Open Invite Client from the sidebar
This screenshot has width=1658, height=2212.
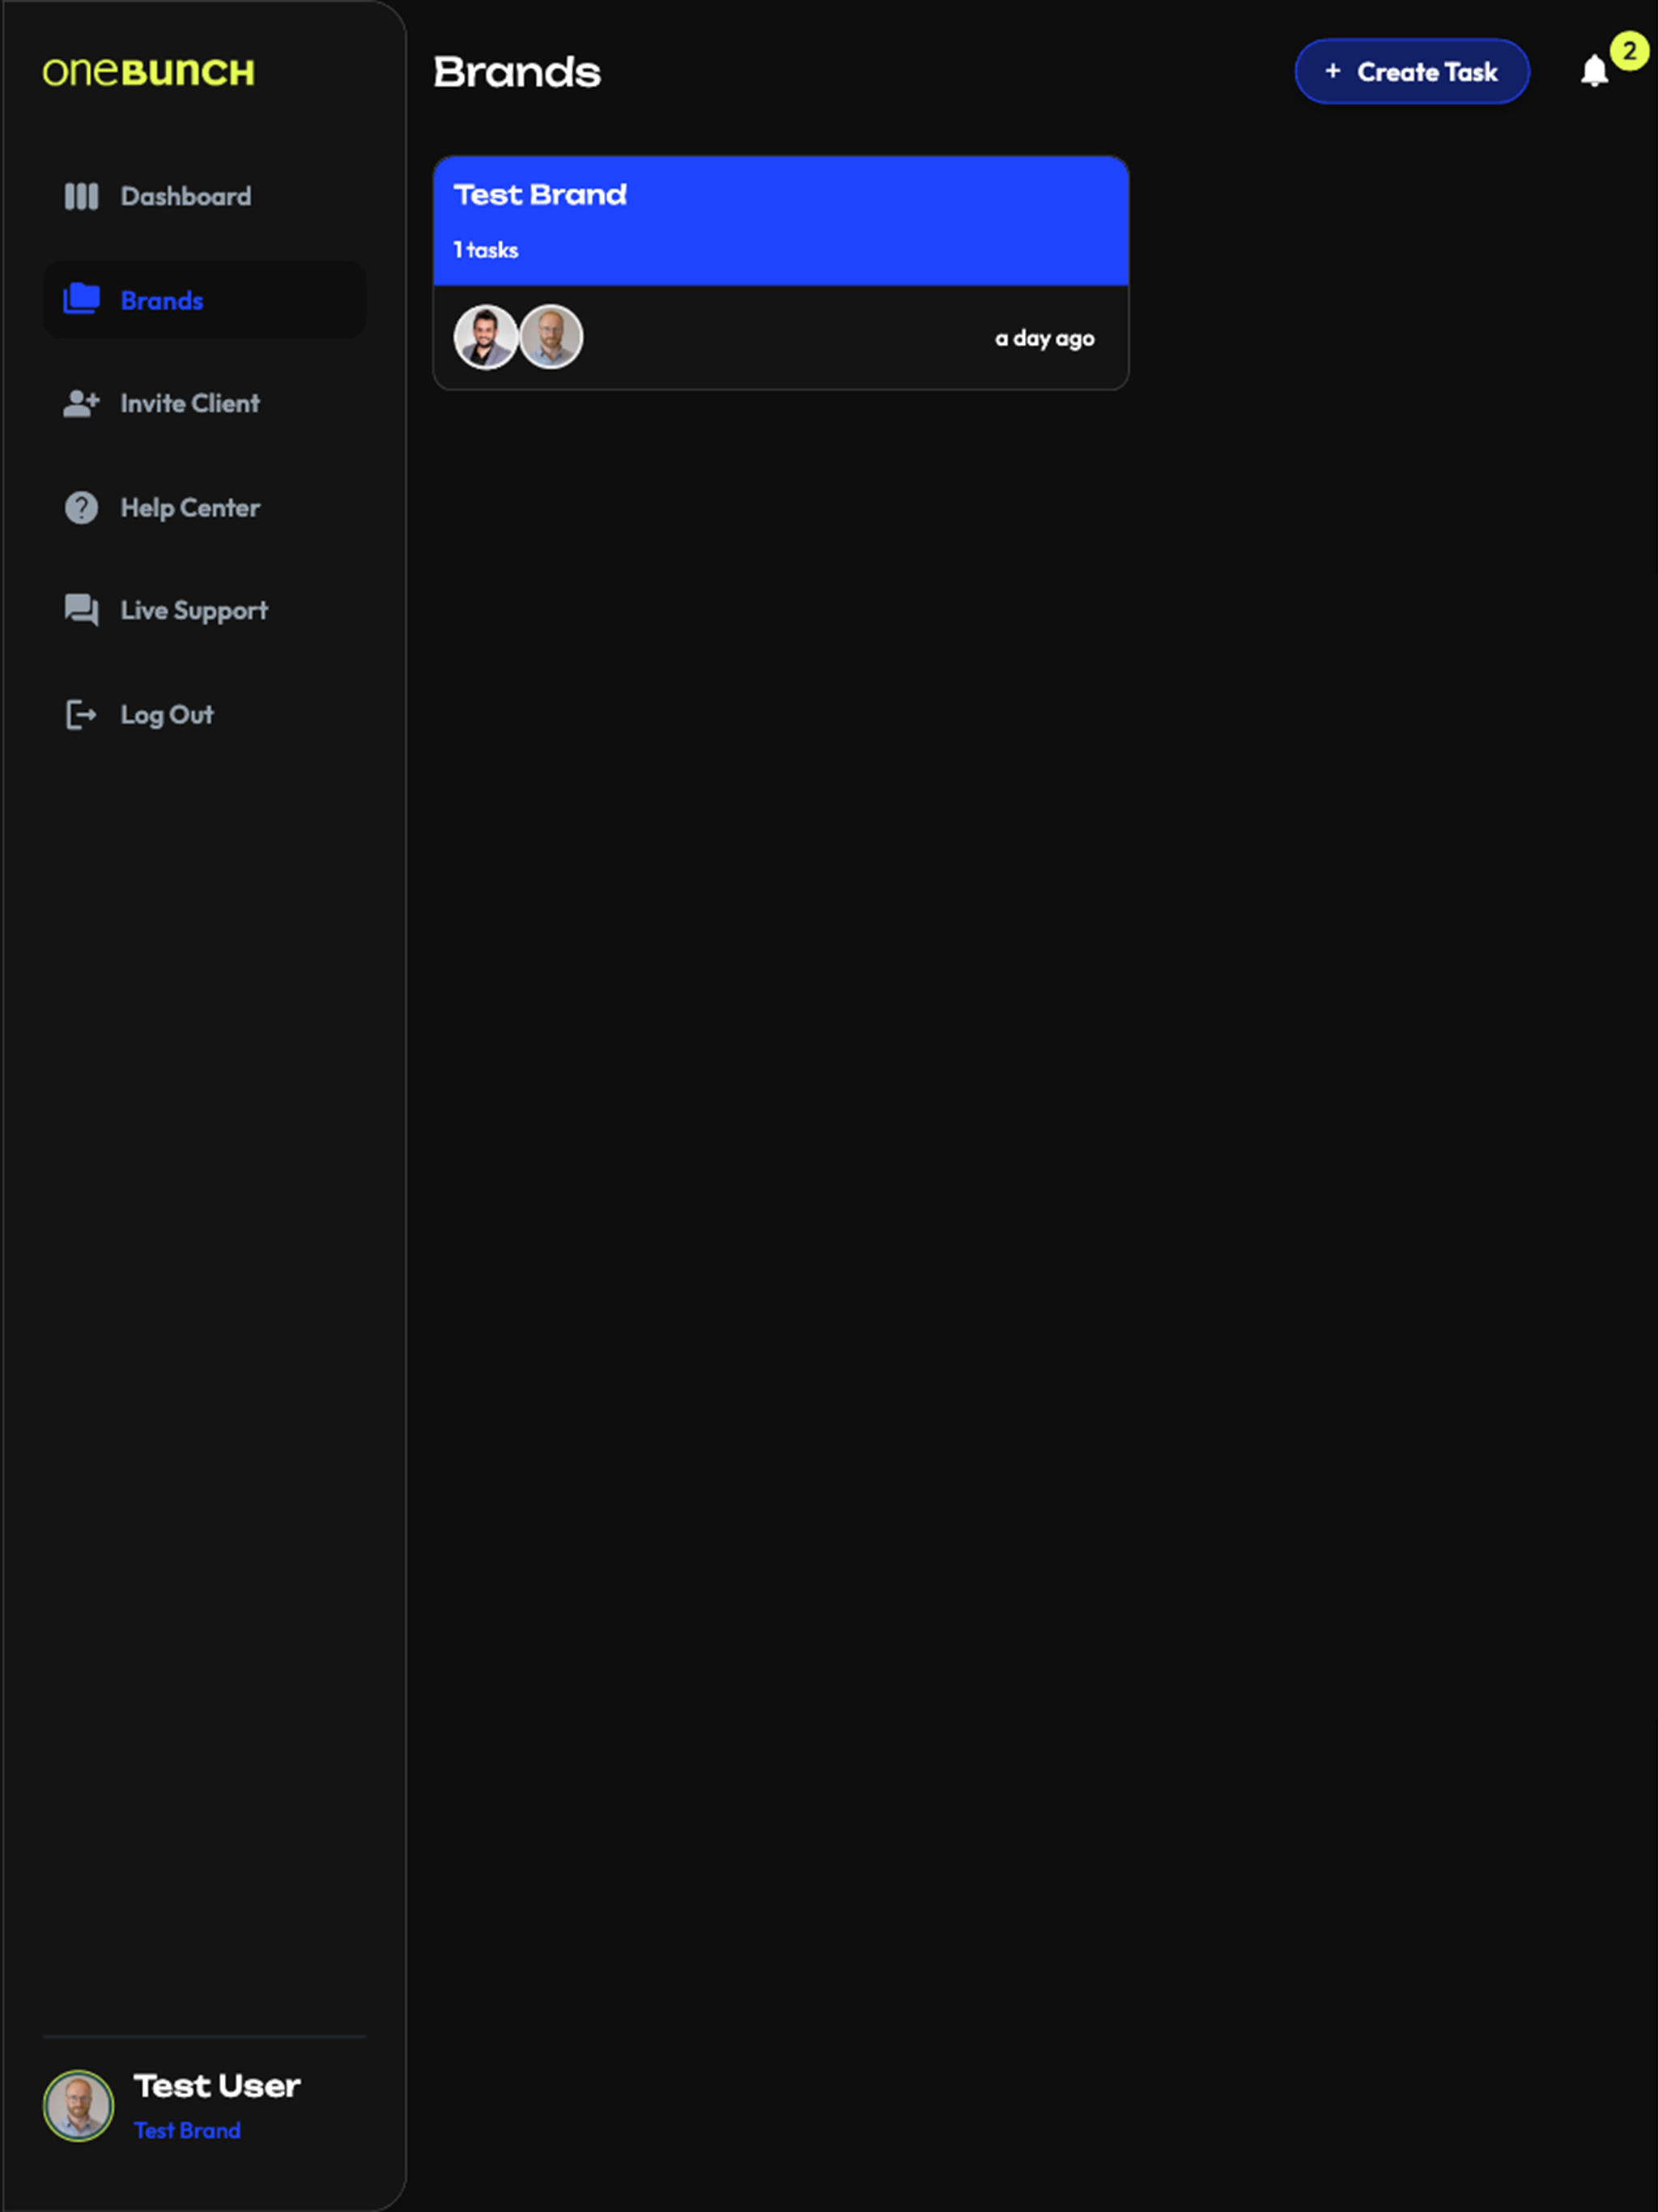pyautogui.click(x=205, y=403)
